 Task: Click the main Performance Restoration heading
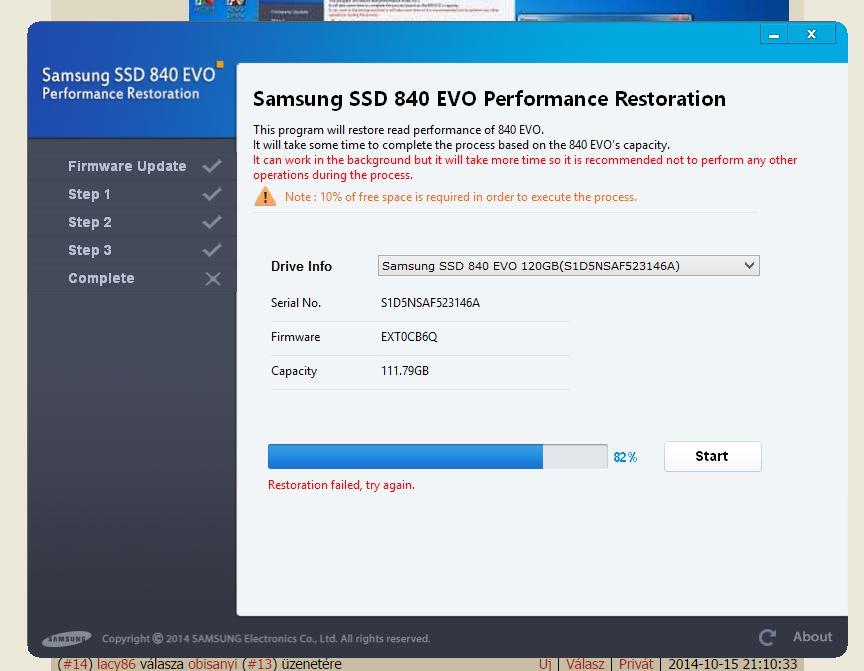489,99
